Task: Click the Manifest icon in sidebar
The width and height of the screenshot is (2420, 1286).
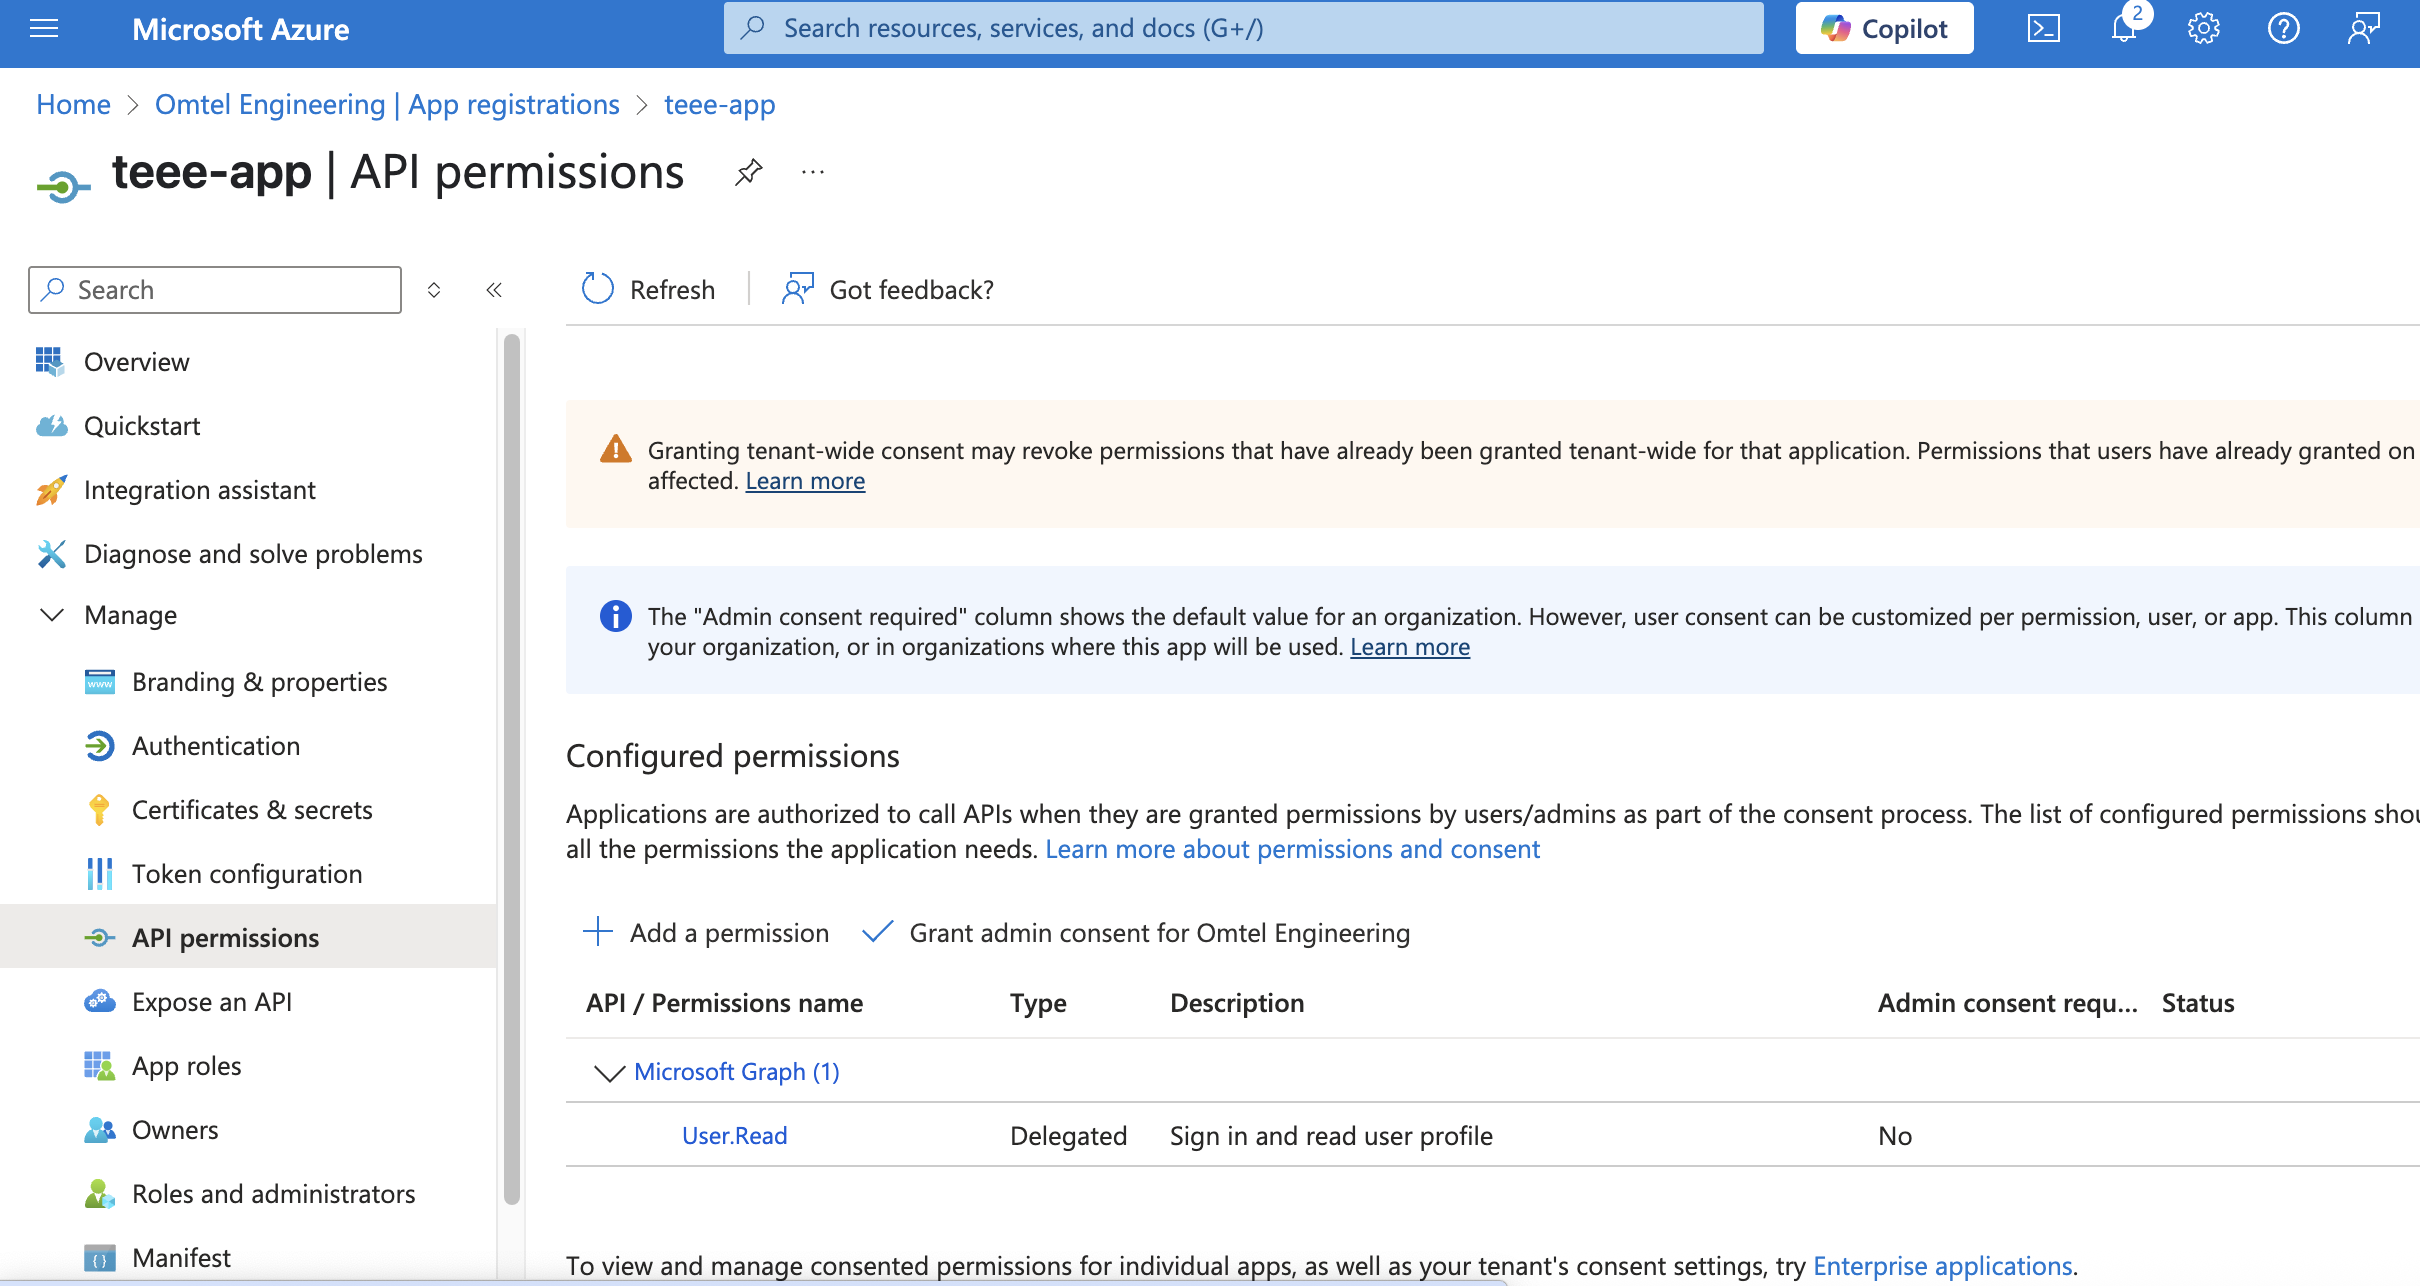Action: [x=99, y=1258]
